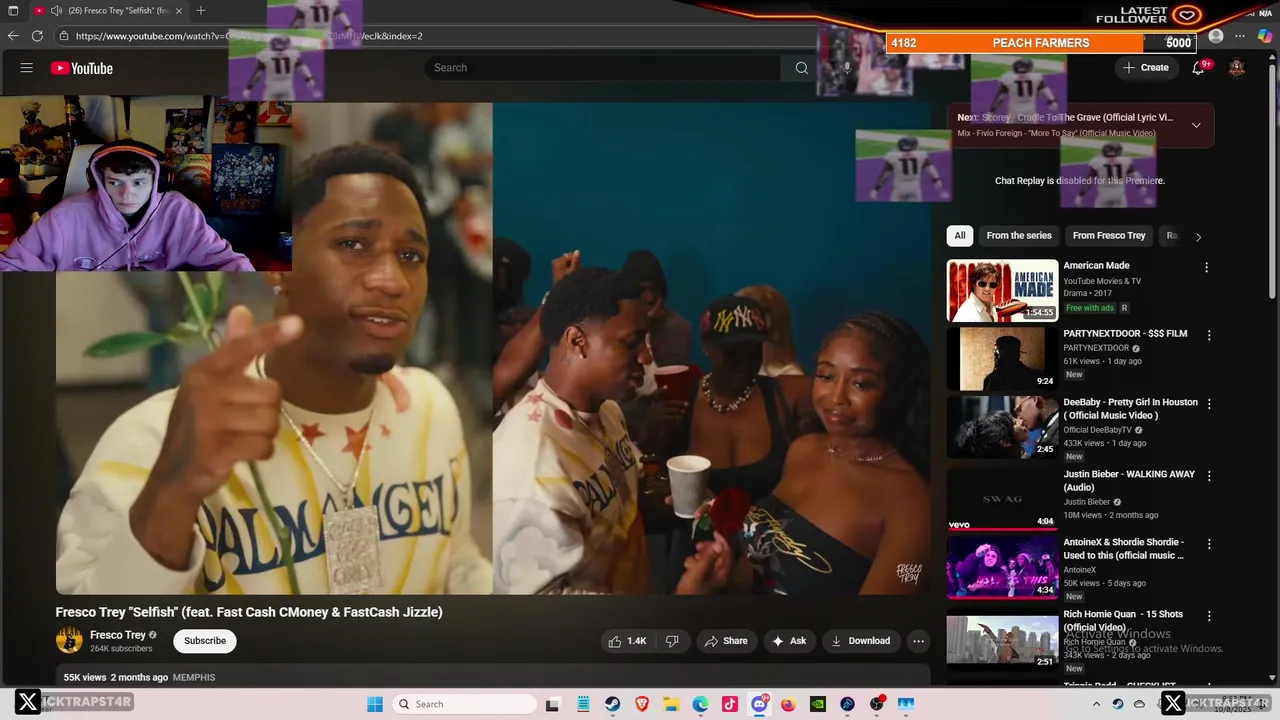
Task: Click the AntoineX channel name
Action: coord(1080,570)
